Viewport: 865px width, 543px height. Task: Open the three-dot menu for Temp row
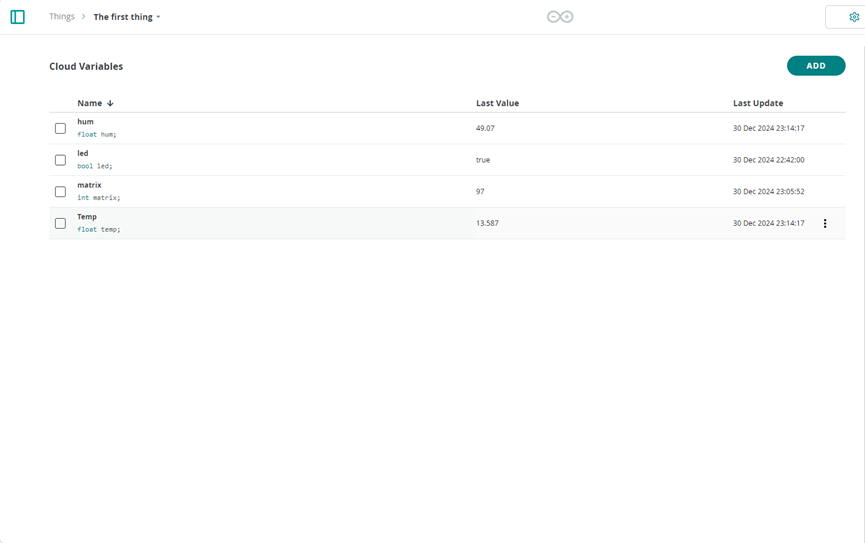pyautogui.click(x=825, y=223)
